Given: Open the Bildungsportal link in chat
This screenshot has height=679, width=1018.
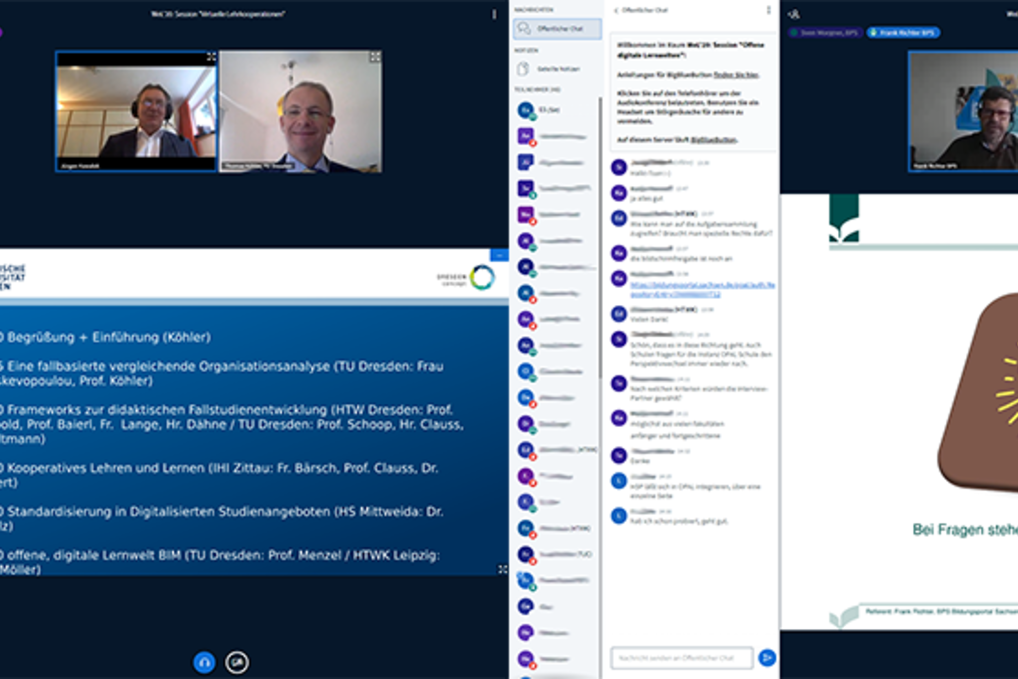Looking at the screenshot, I should [702, 290].
